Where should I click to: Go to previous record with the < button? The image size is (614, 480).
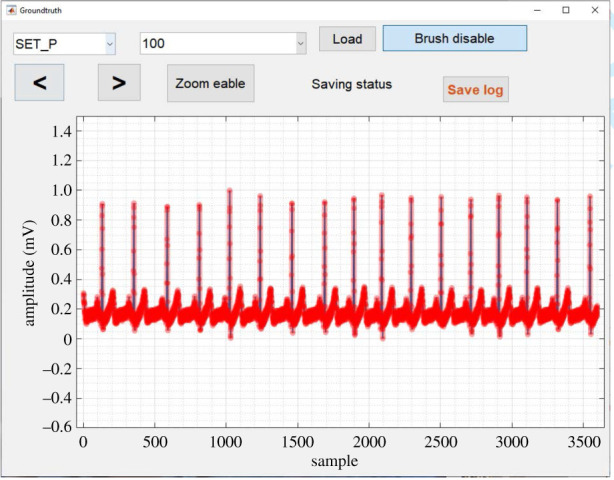click(x=40, y=83)
